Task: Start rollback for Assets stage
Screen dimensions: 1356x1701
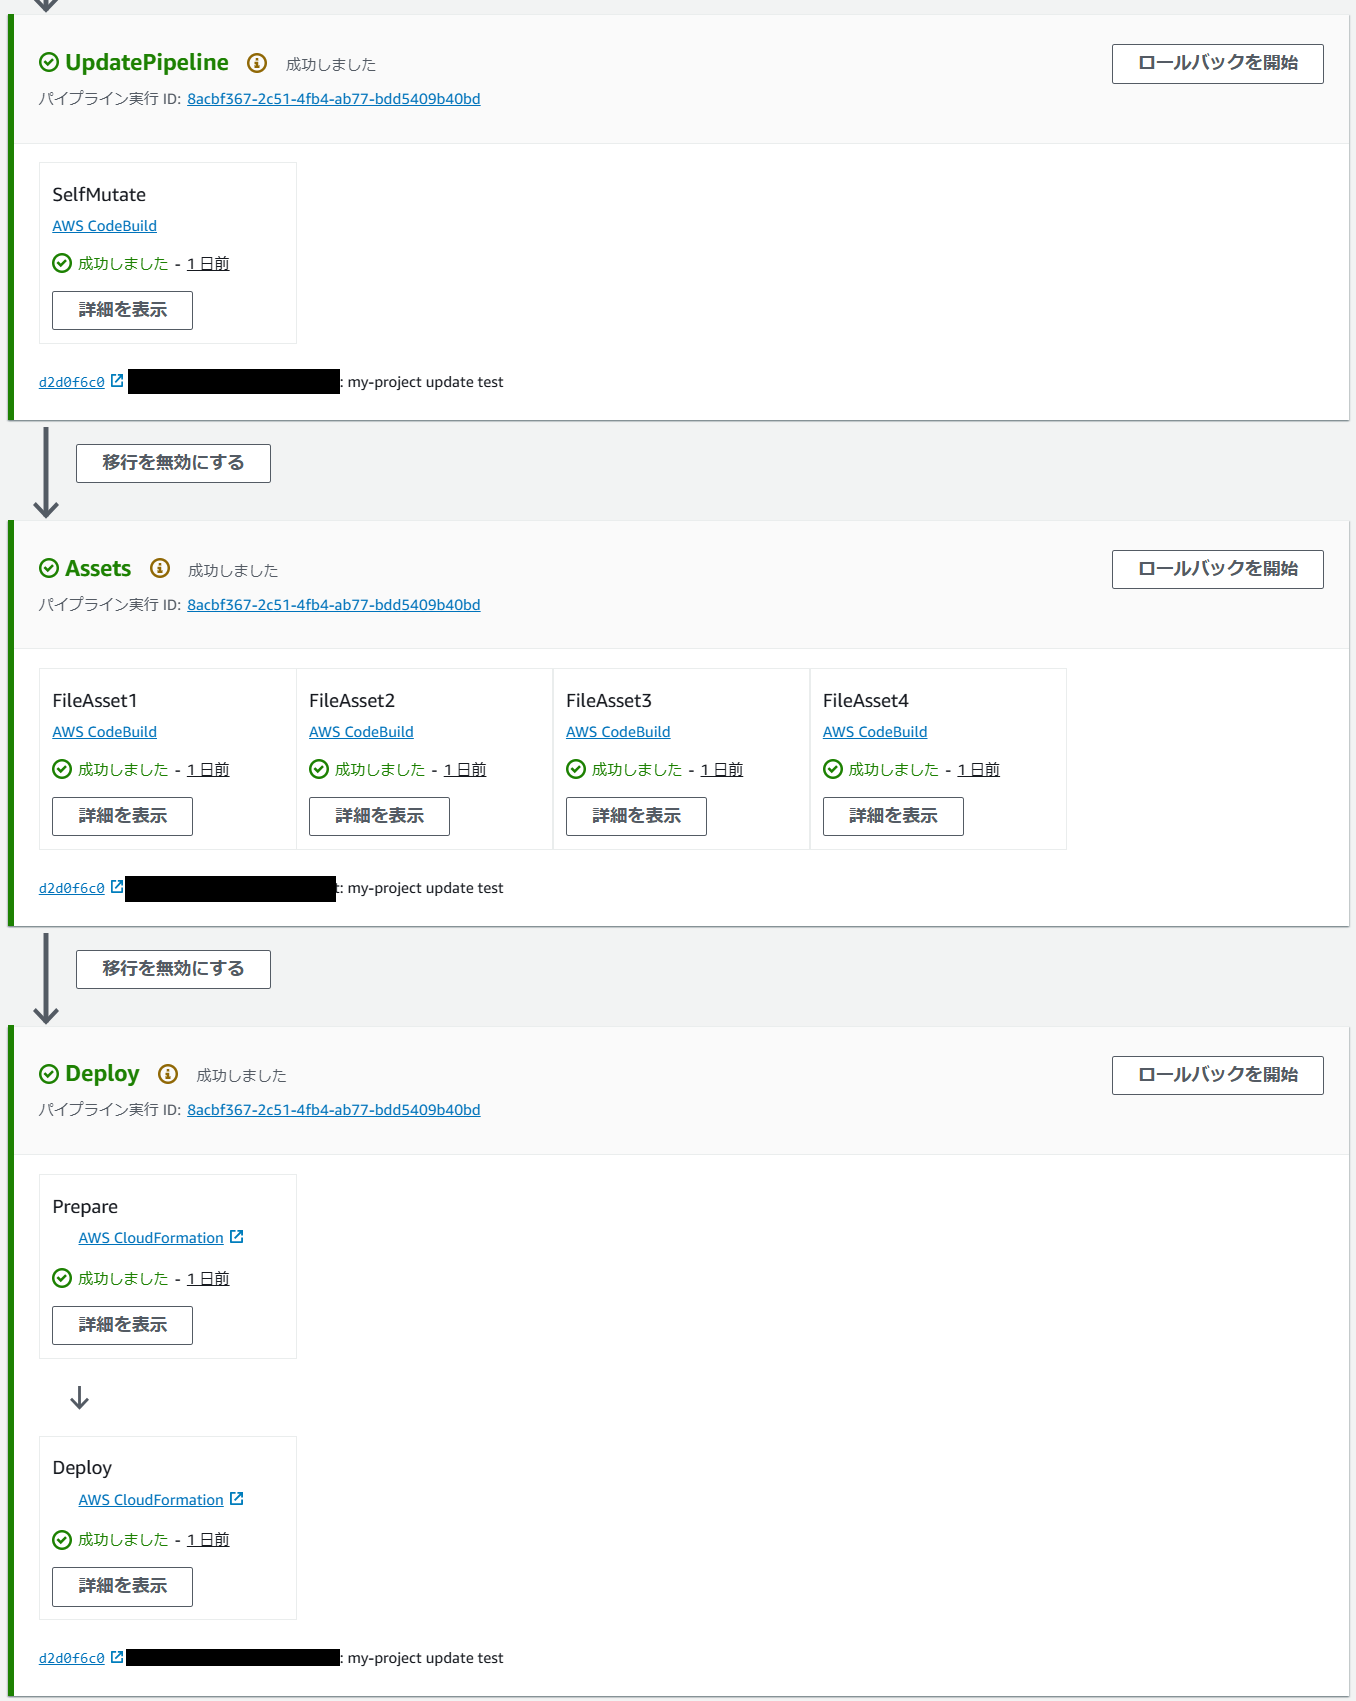Action: (1217, 569)
